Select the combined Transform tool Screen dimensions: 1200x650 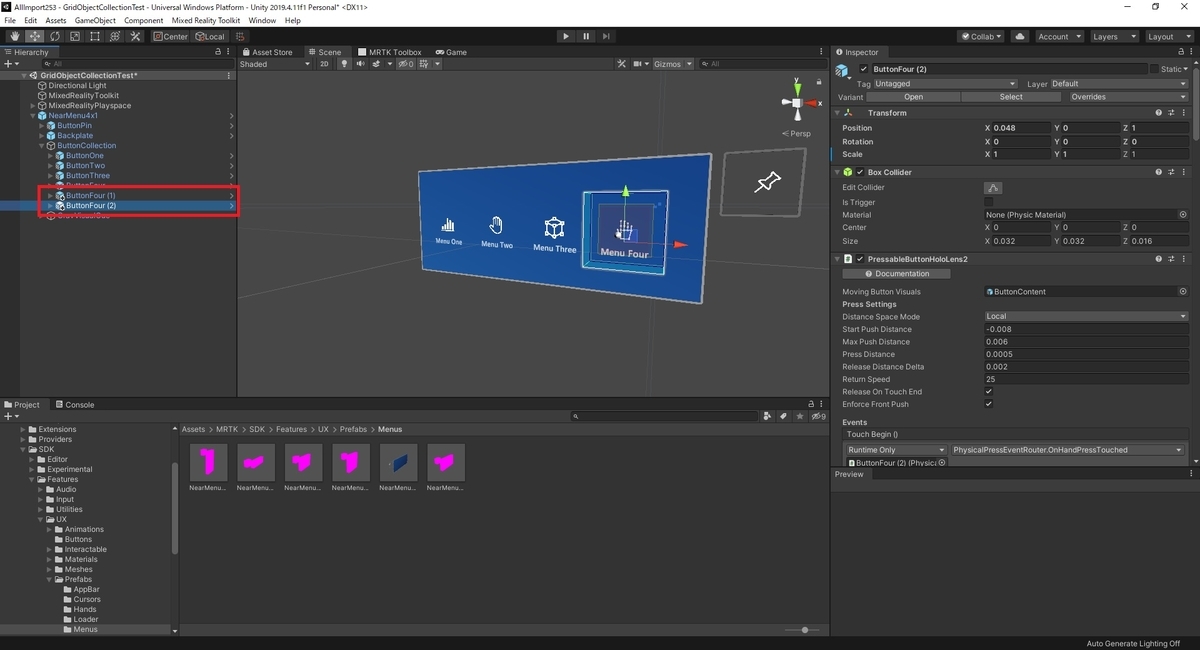click(x=114, y=37)
